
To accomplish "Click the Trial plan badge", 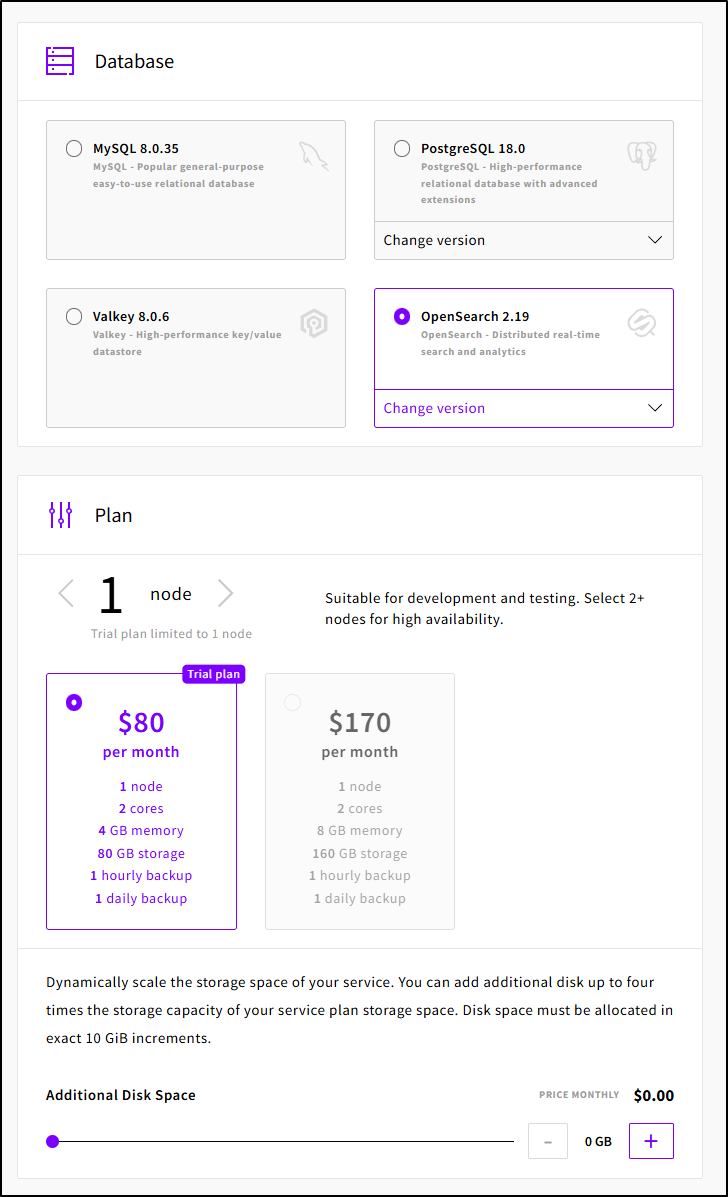I will (214, 674).
